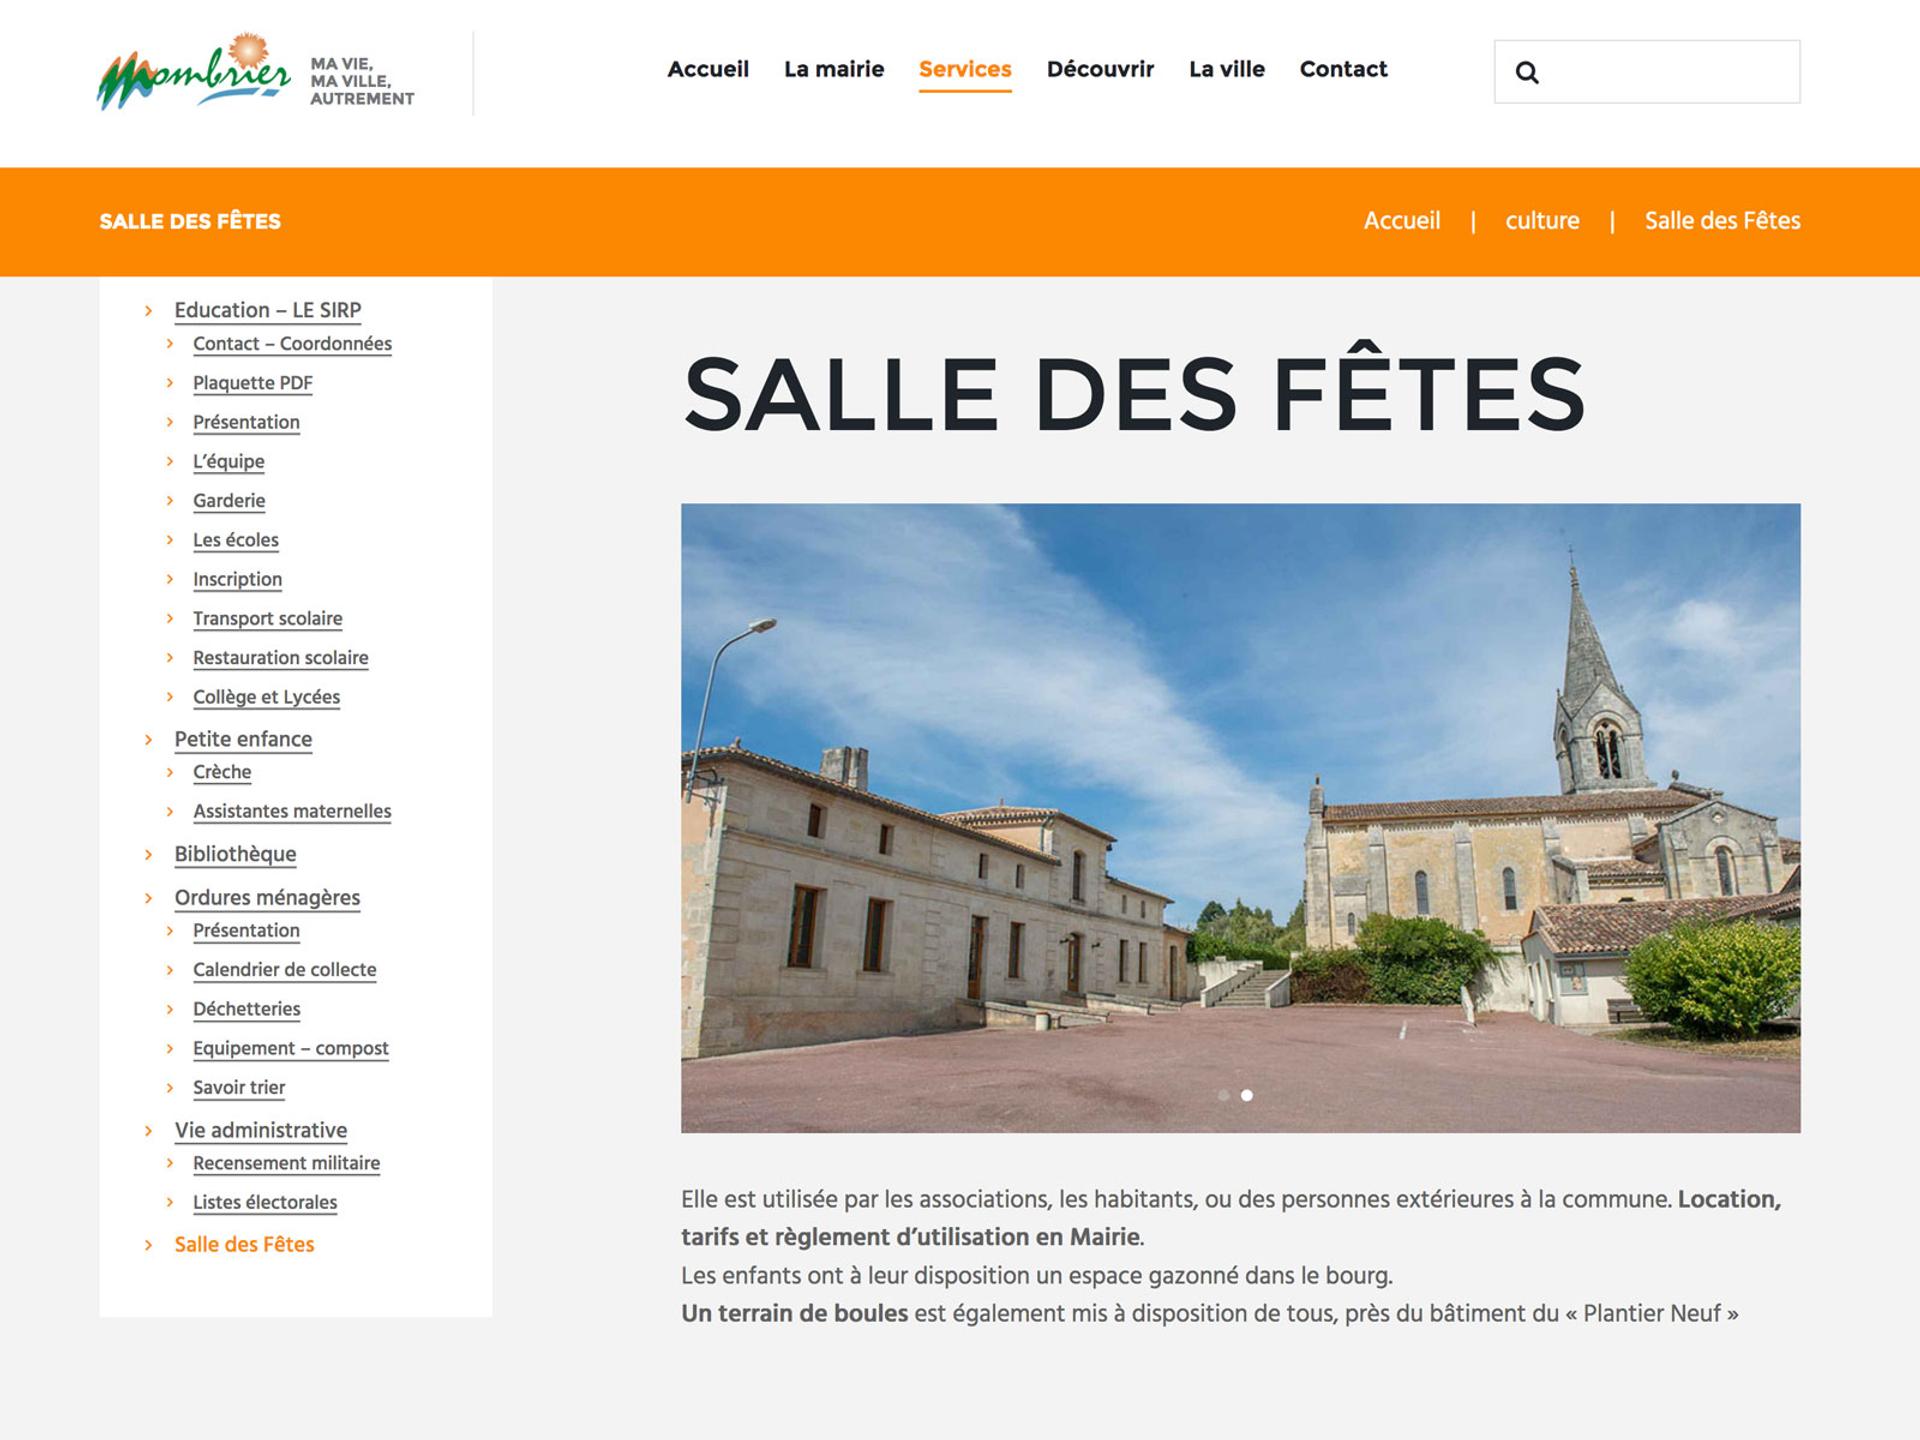This screenshot has width=1920, height=1440.
Task: Select the Services menu item
Action: coord(965,69)
